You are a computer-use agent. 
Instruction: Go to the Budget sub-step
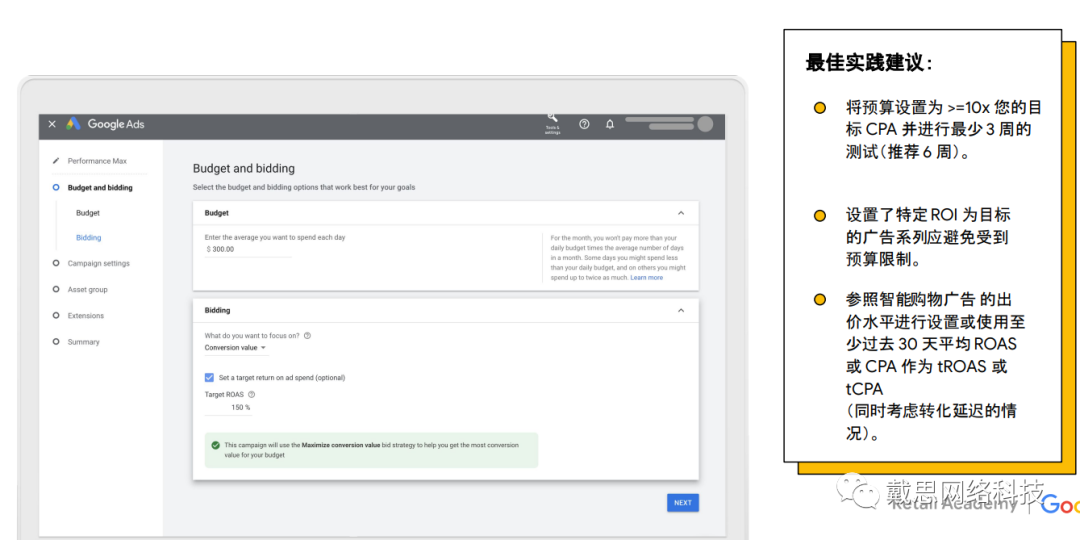coord(87,213)
